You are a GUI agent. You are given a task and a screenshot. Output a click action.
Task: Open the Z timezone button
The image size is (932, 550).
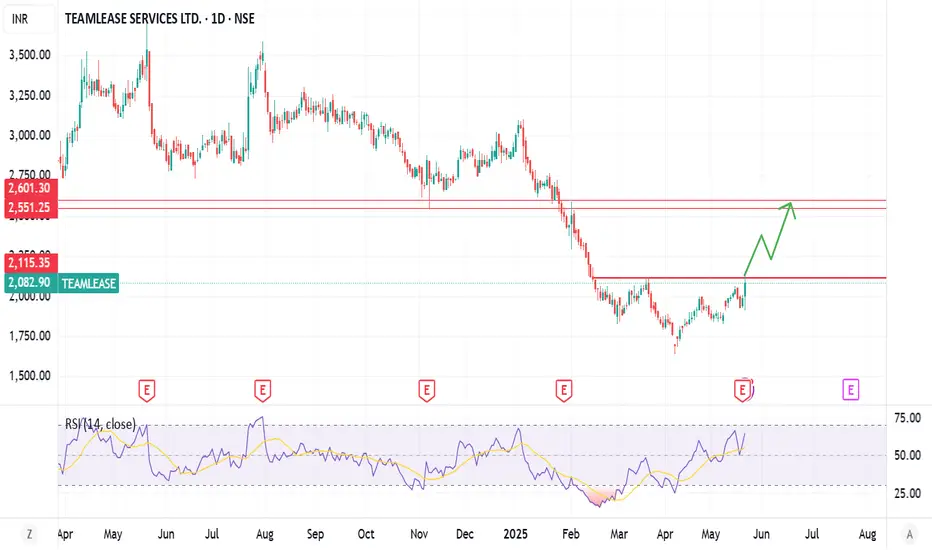click(x=29, y=534)
